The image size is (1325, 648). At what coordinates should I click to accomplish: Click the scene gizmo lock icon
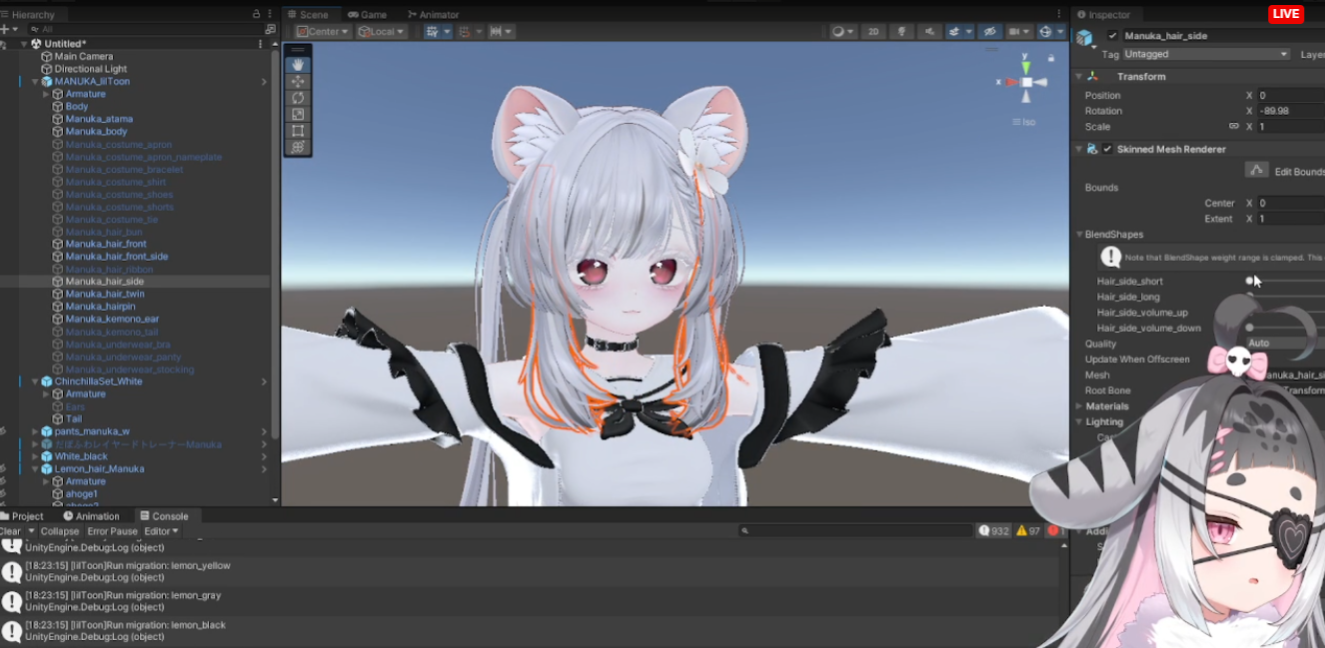coord(1051,58)
